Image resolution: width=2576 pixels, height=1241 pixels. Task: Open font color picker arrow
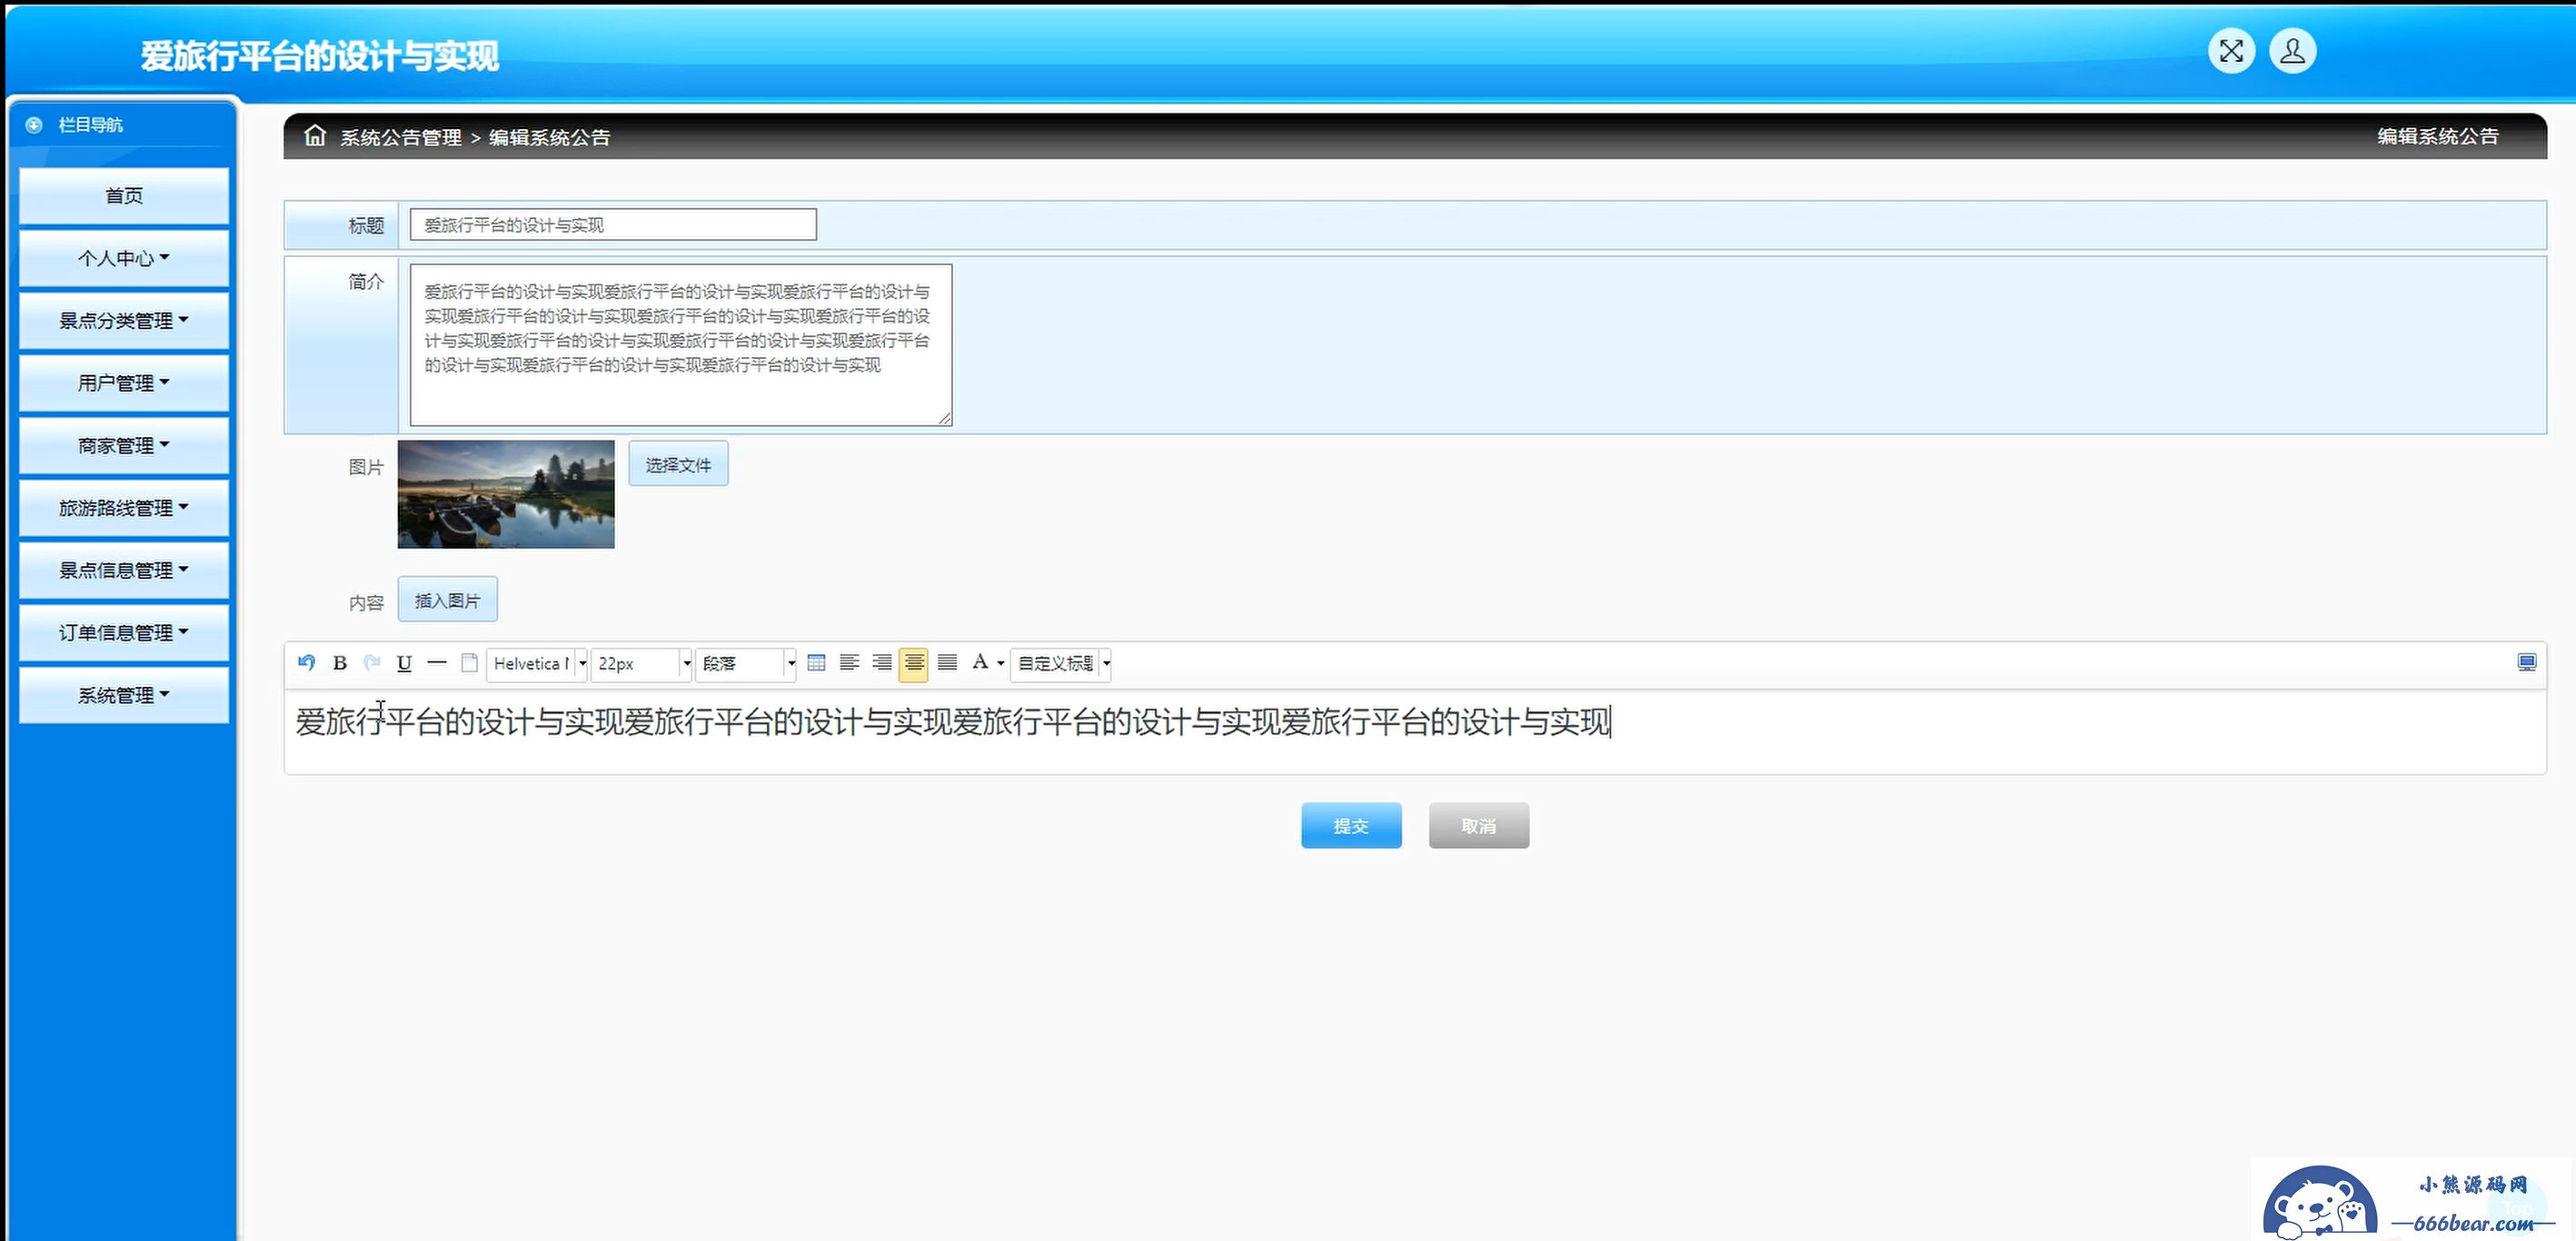1000,664
